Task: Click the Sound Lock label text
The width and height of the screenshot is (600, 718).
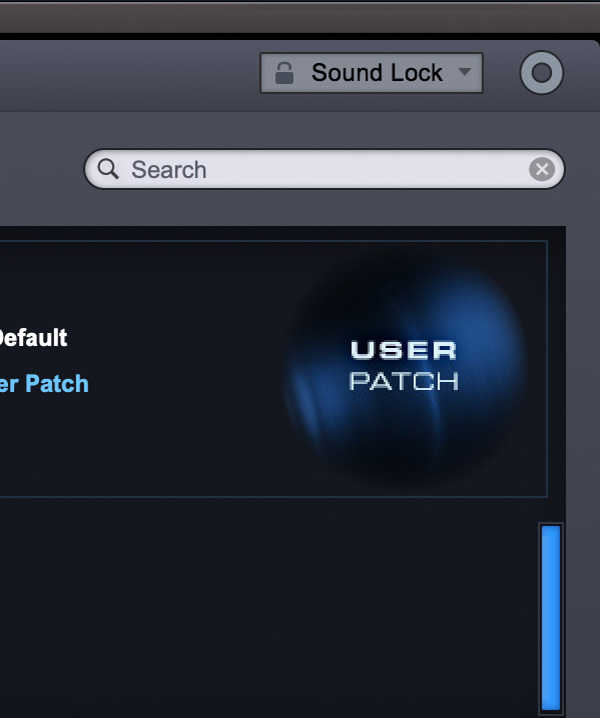Action: (x=377, y=73)
